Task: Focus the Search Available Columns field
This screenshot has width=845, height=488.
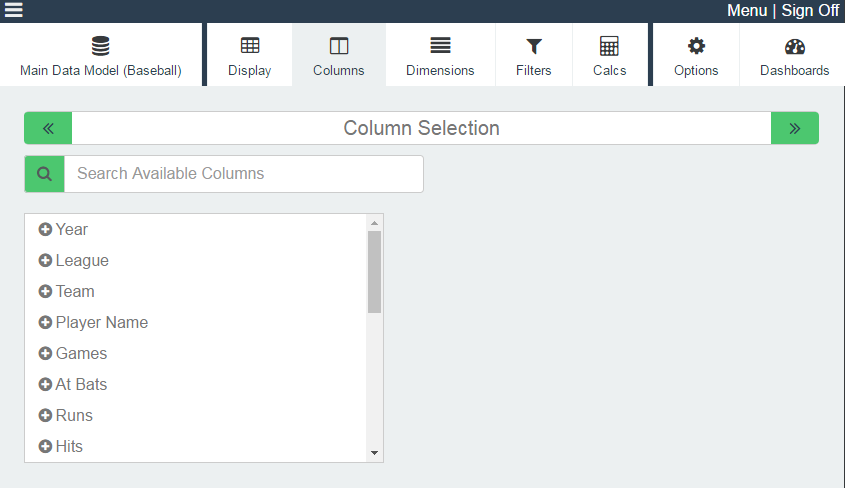Action: point(244,174)
